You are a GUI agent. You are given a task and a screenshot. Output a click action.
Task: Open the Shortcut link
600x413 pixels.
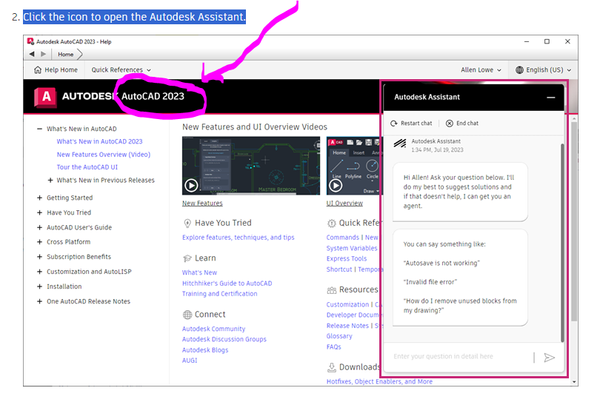[x=339, y=269]
